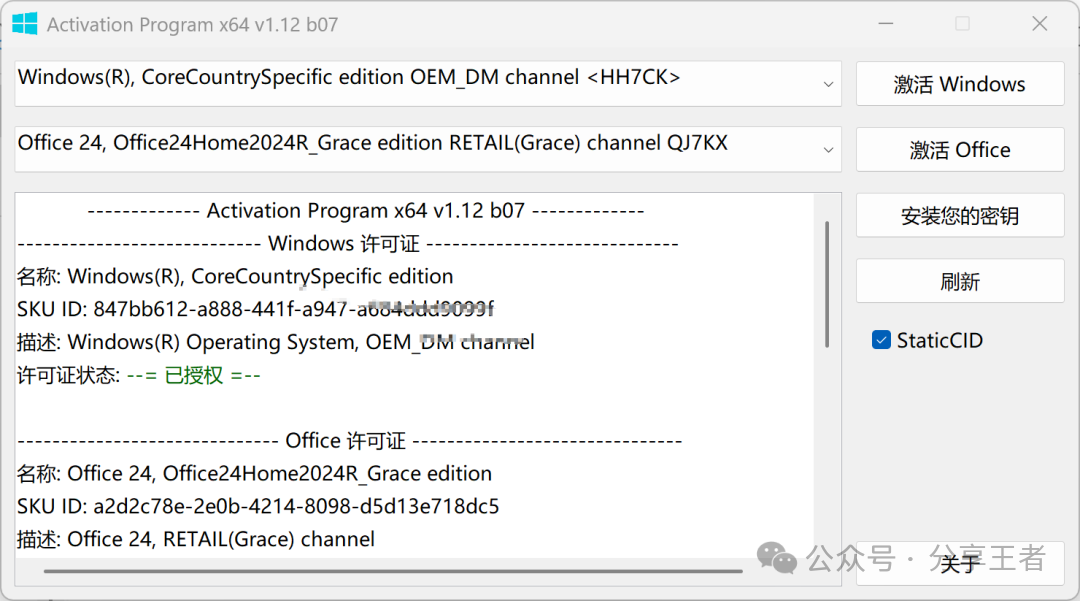Click the 激活 Windows button
The height and width of the screenshot is (601, 1080).
[x=959, y=84]
